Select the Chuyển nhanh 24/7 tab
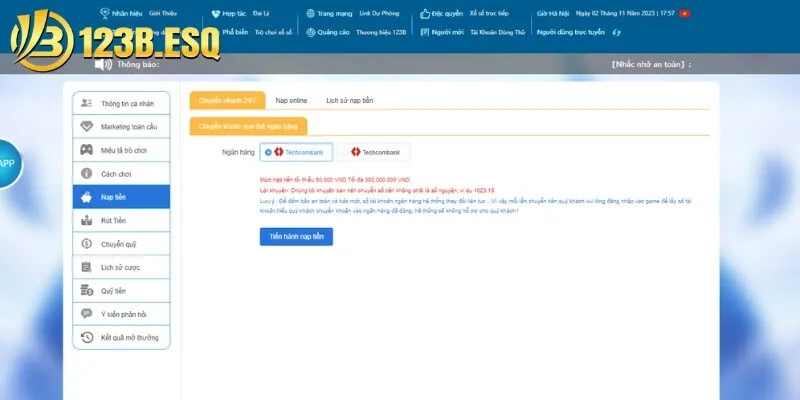The width and height of the screenshot is (800, 400). 226,101
